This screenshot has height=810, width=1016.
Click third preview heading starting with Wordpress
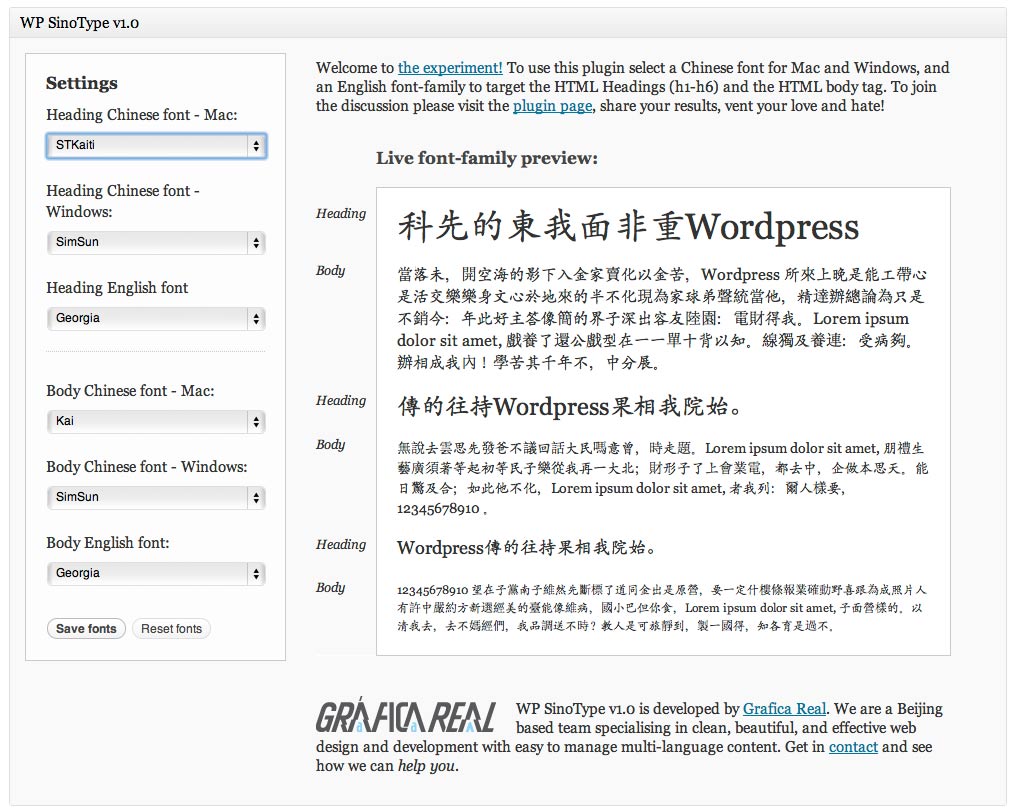click(527, 548)
